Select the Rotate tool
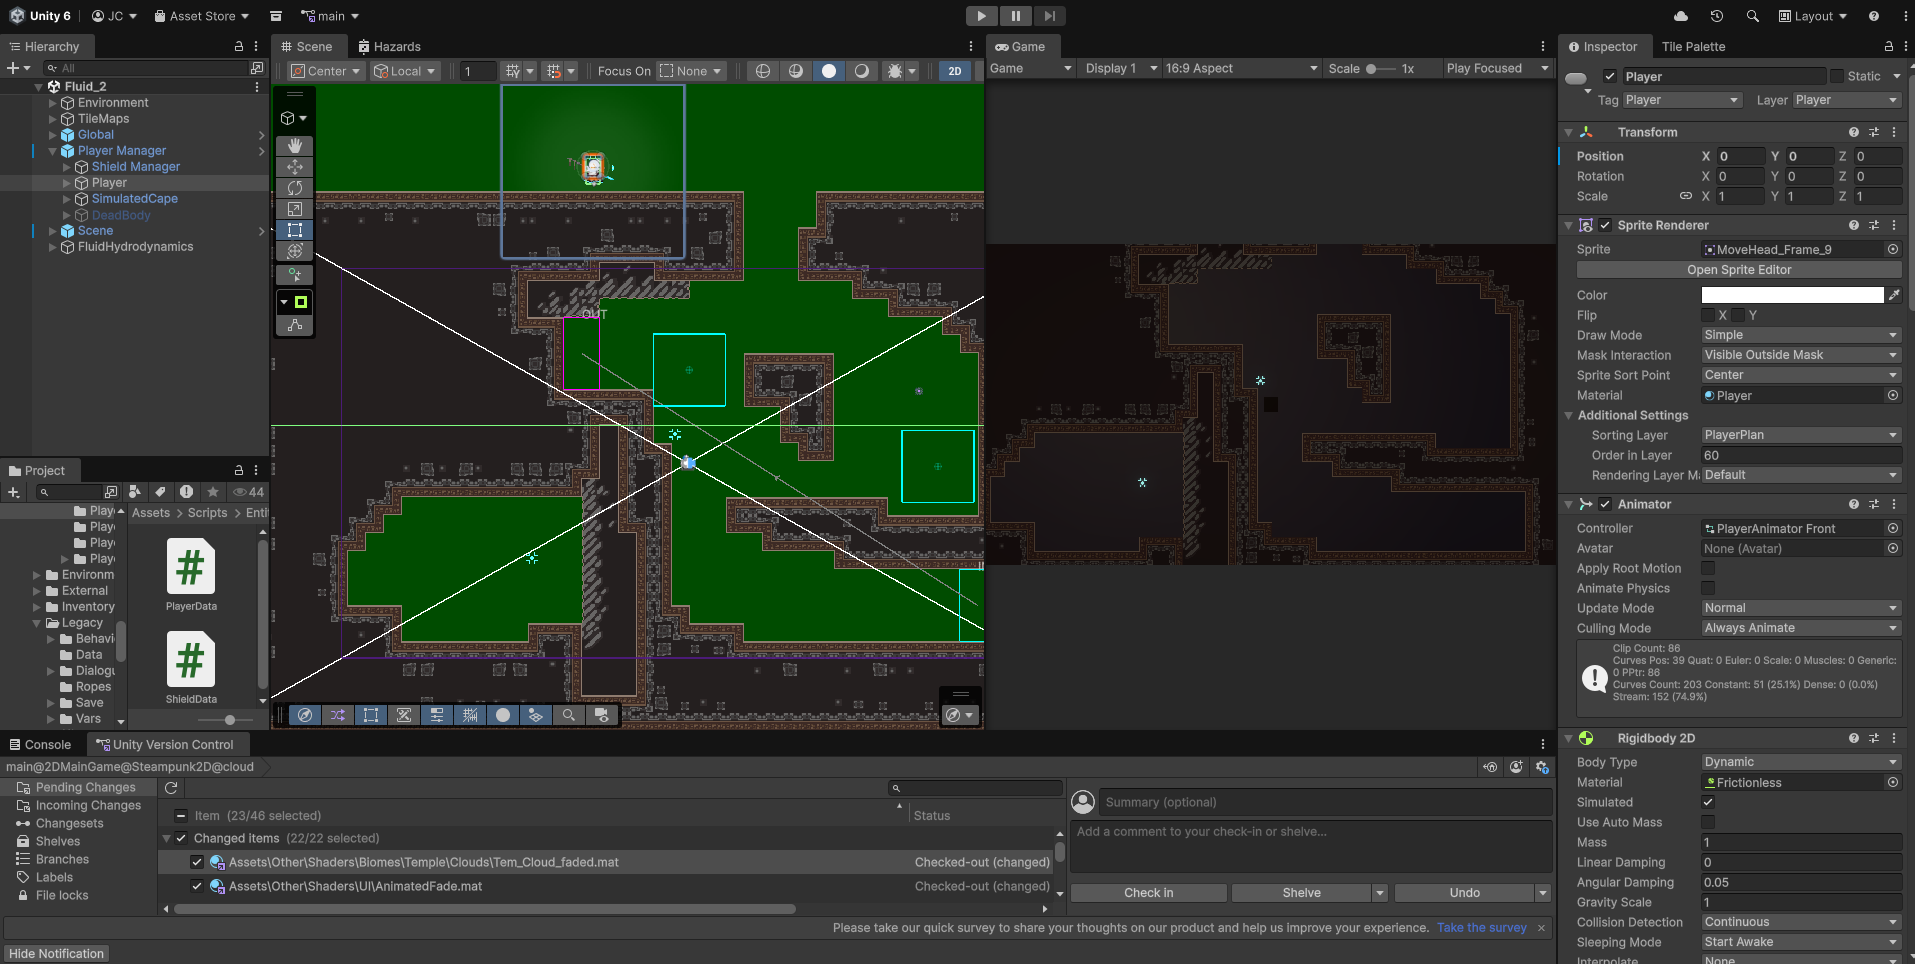 pyautogui.click(x=295, y=188)
